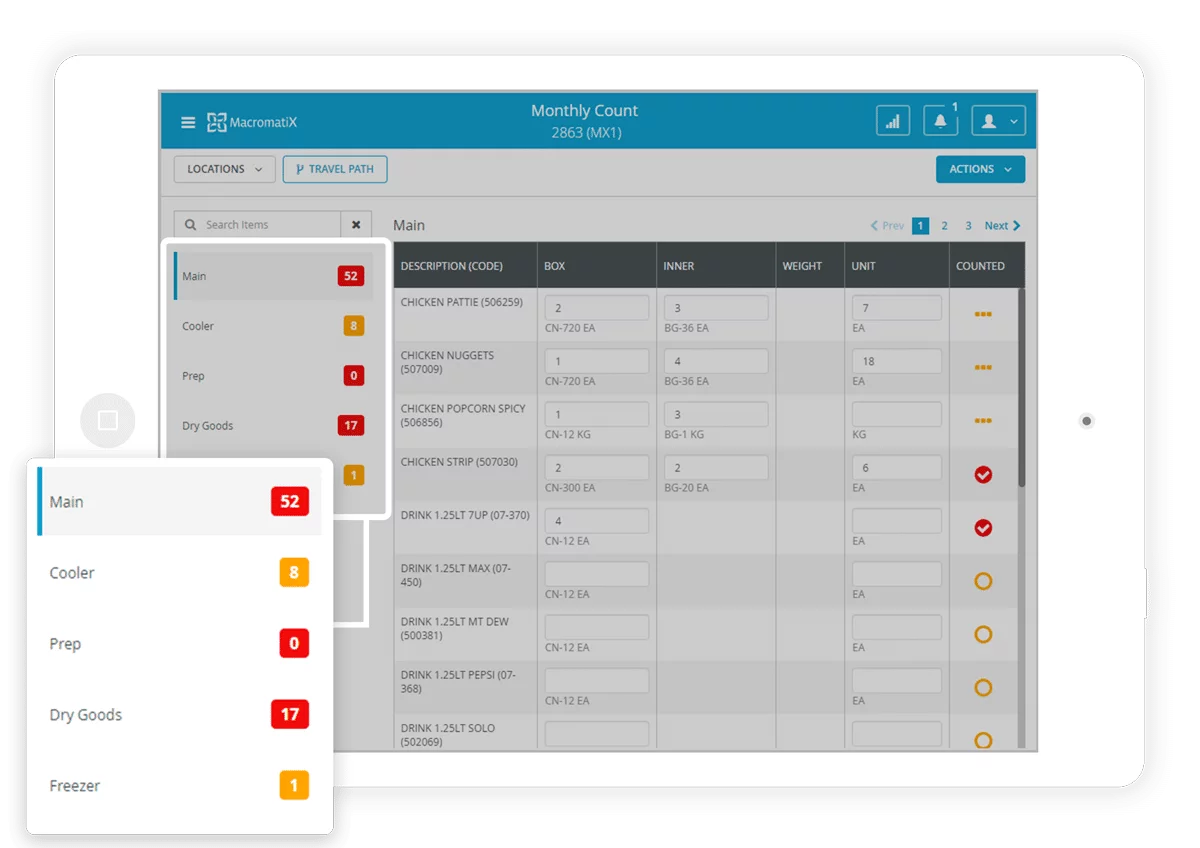Click the counted checkmark for CHICKEN STRIP

click(983, 474)
